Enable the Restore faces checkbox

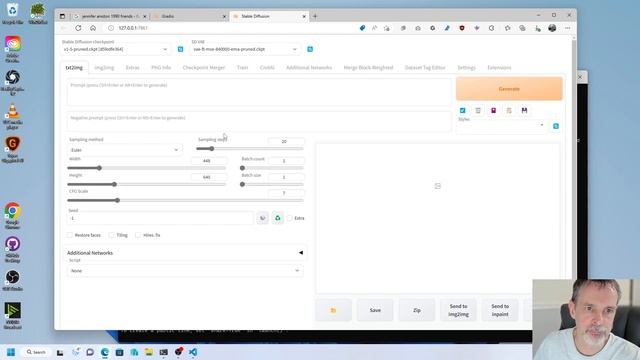coord(70,235)
